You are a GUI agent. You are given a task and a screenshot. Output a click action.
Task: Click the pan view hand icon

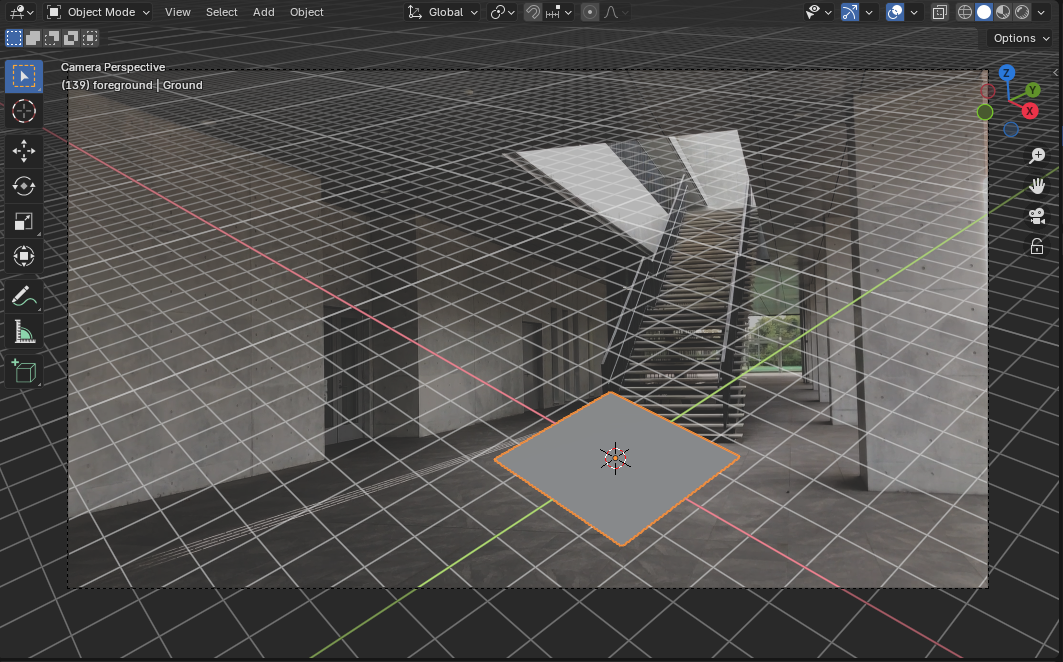pos(1037,186)
